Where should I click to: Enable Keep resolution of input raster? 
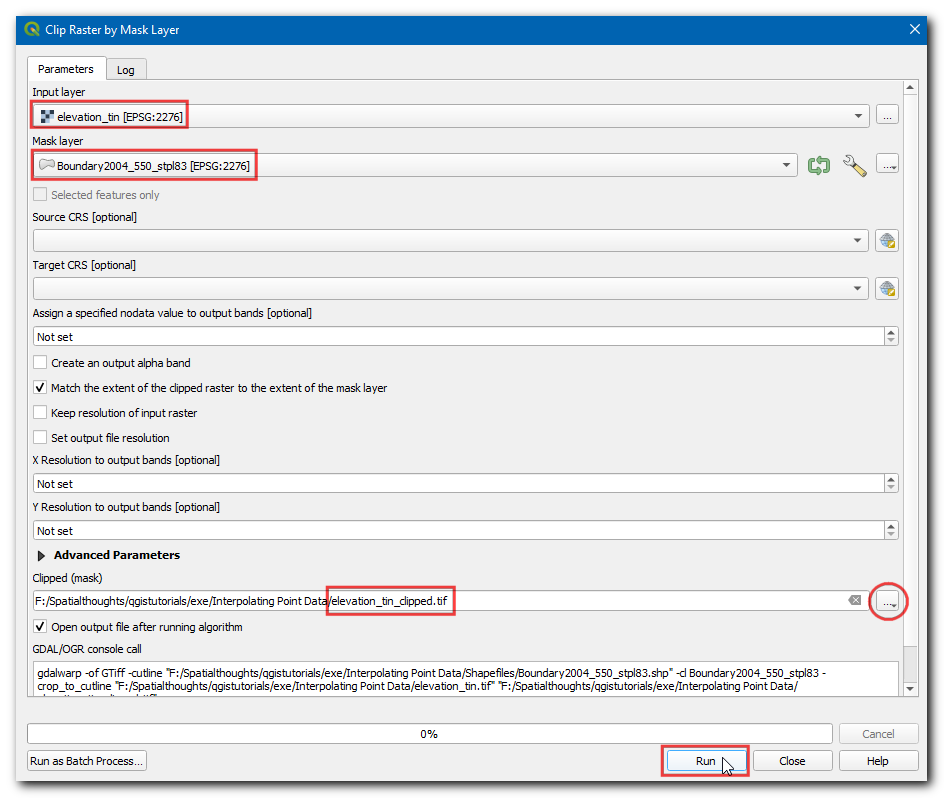pyautogui.click(x=41, y=413)
